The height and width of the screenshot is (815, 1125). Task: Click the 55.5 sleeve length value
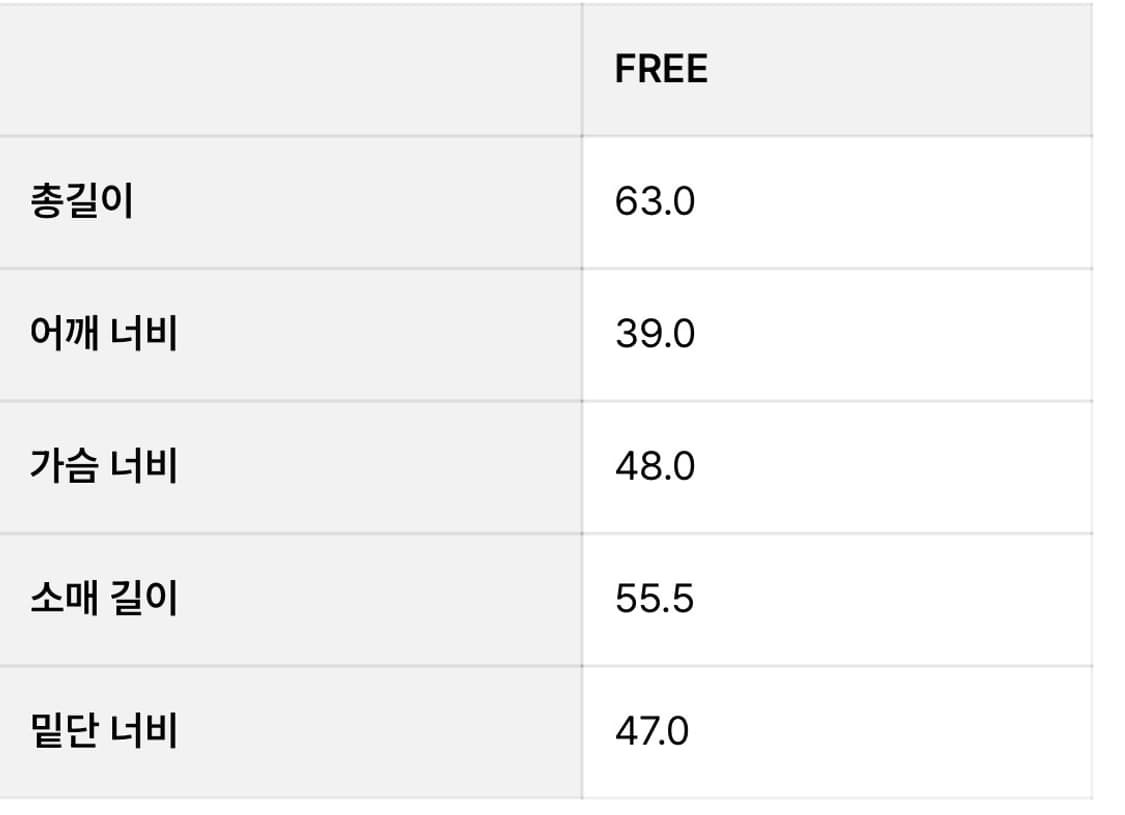coord(654,599)
